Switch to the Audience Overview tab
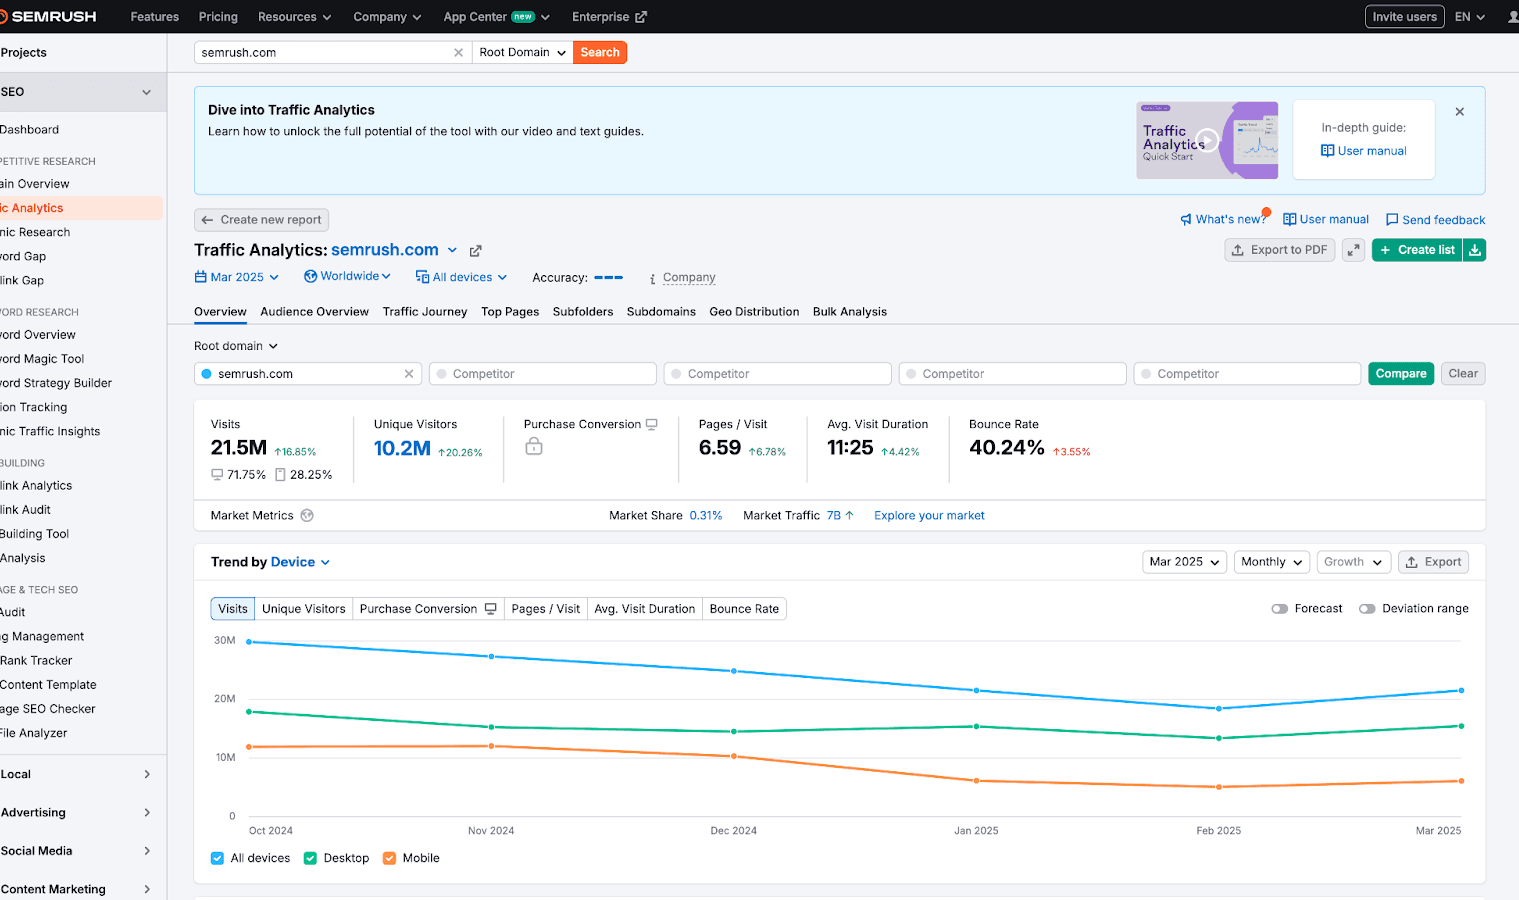1519x900 pixels. (314, 311)
